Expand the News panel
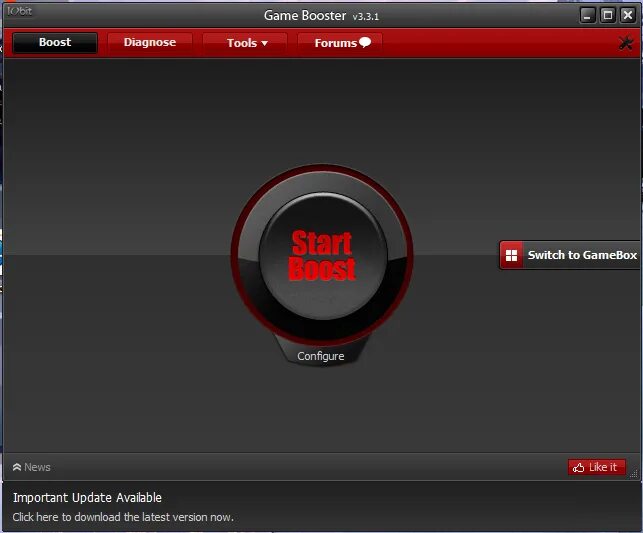The height and width of the screenshot is (533, 643). pyautogui.click(x=32, y=467)
